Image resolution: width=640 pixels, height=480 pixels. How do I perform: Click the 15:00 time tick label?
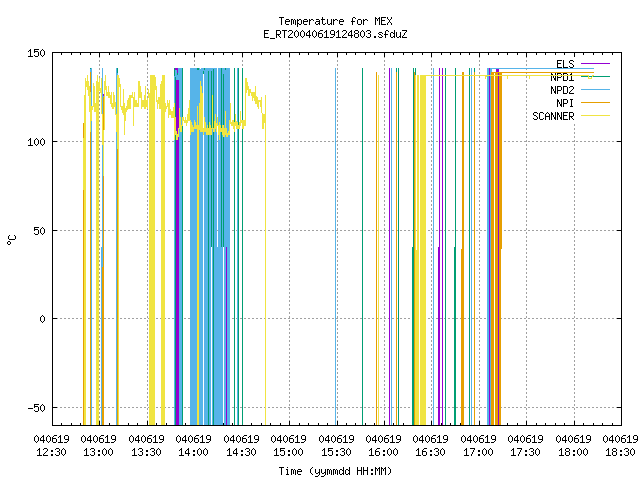coord(288,452)
